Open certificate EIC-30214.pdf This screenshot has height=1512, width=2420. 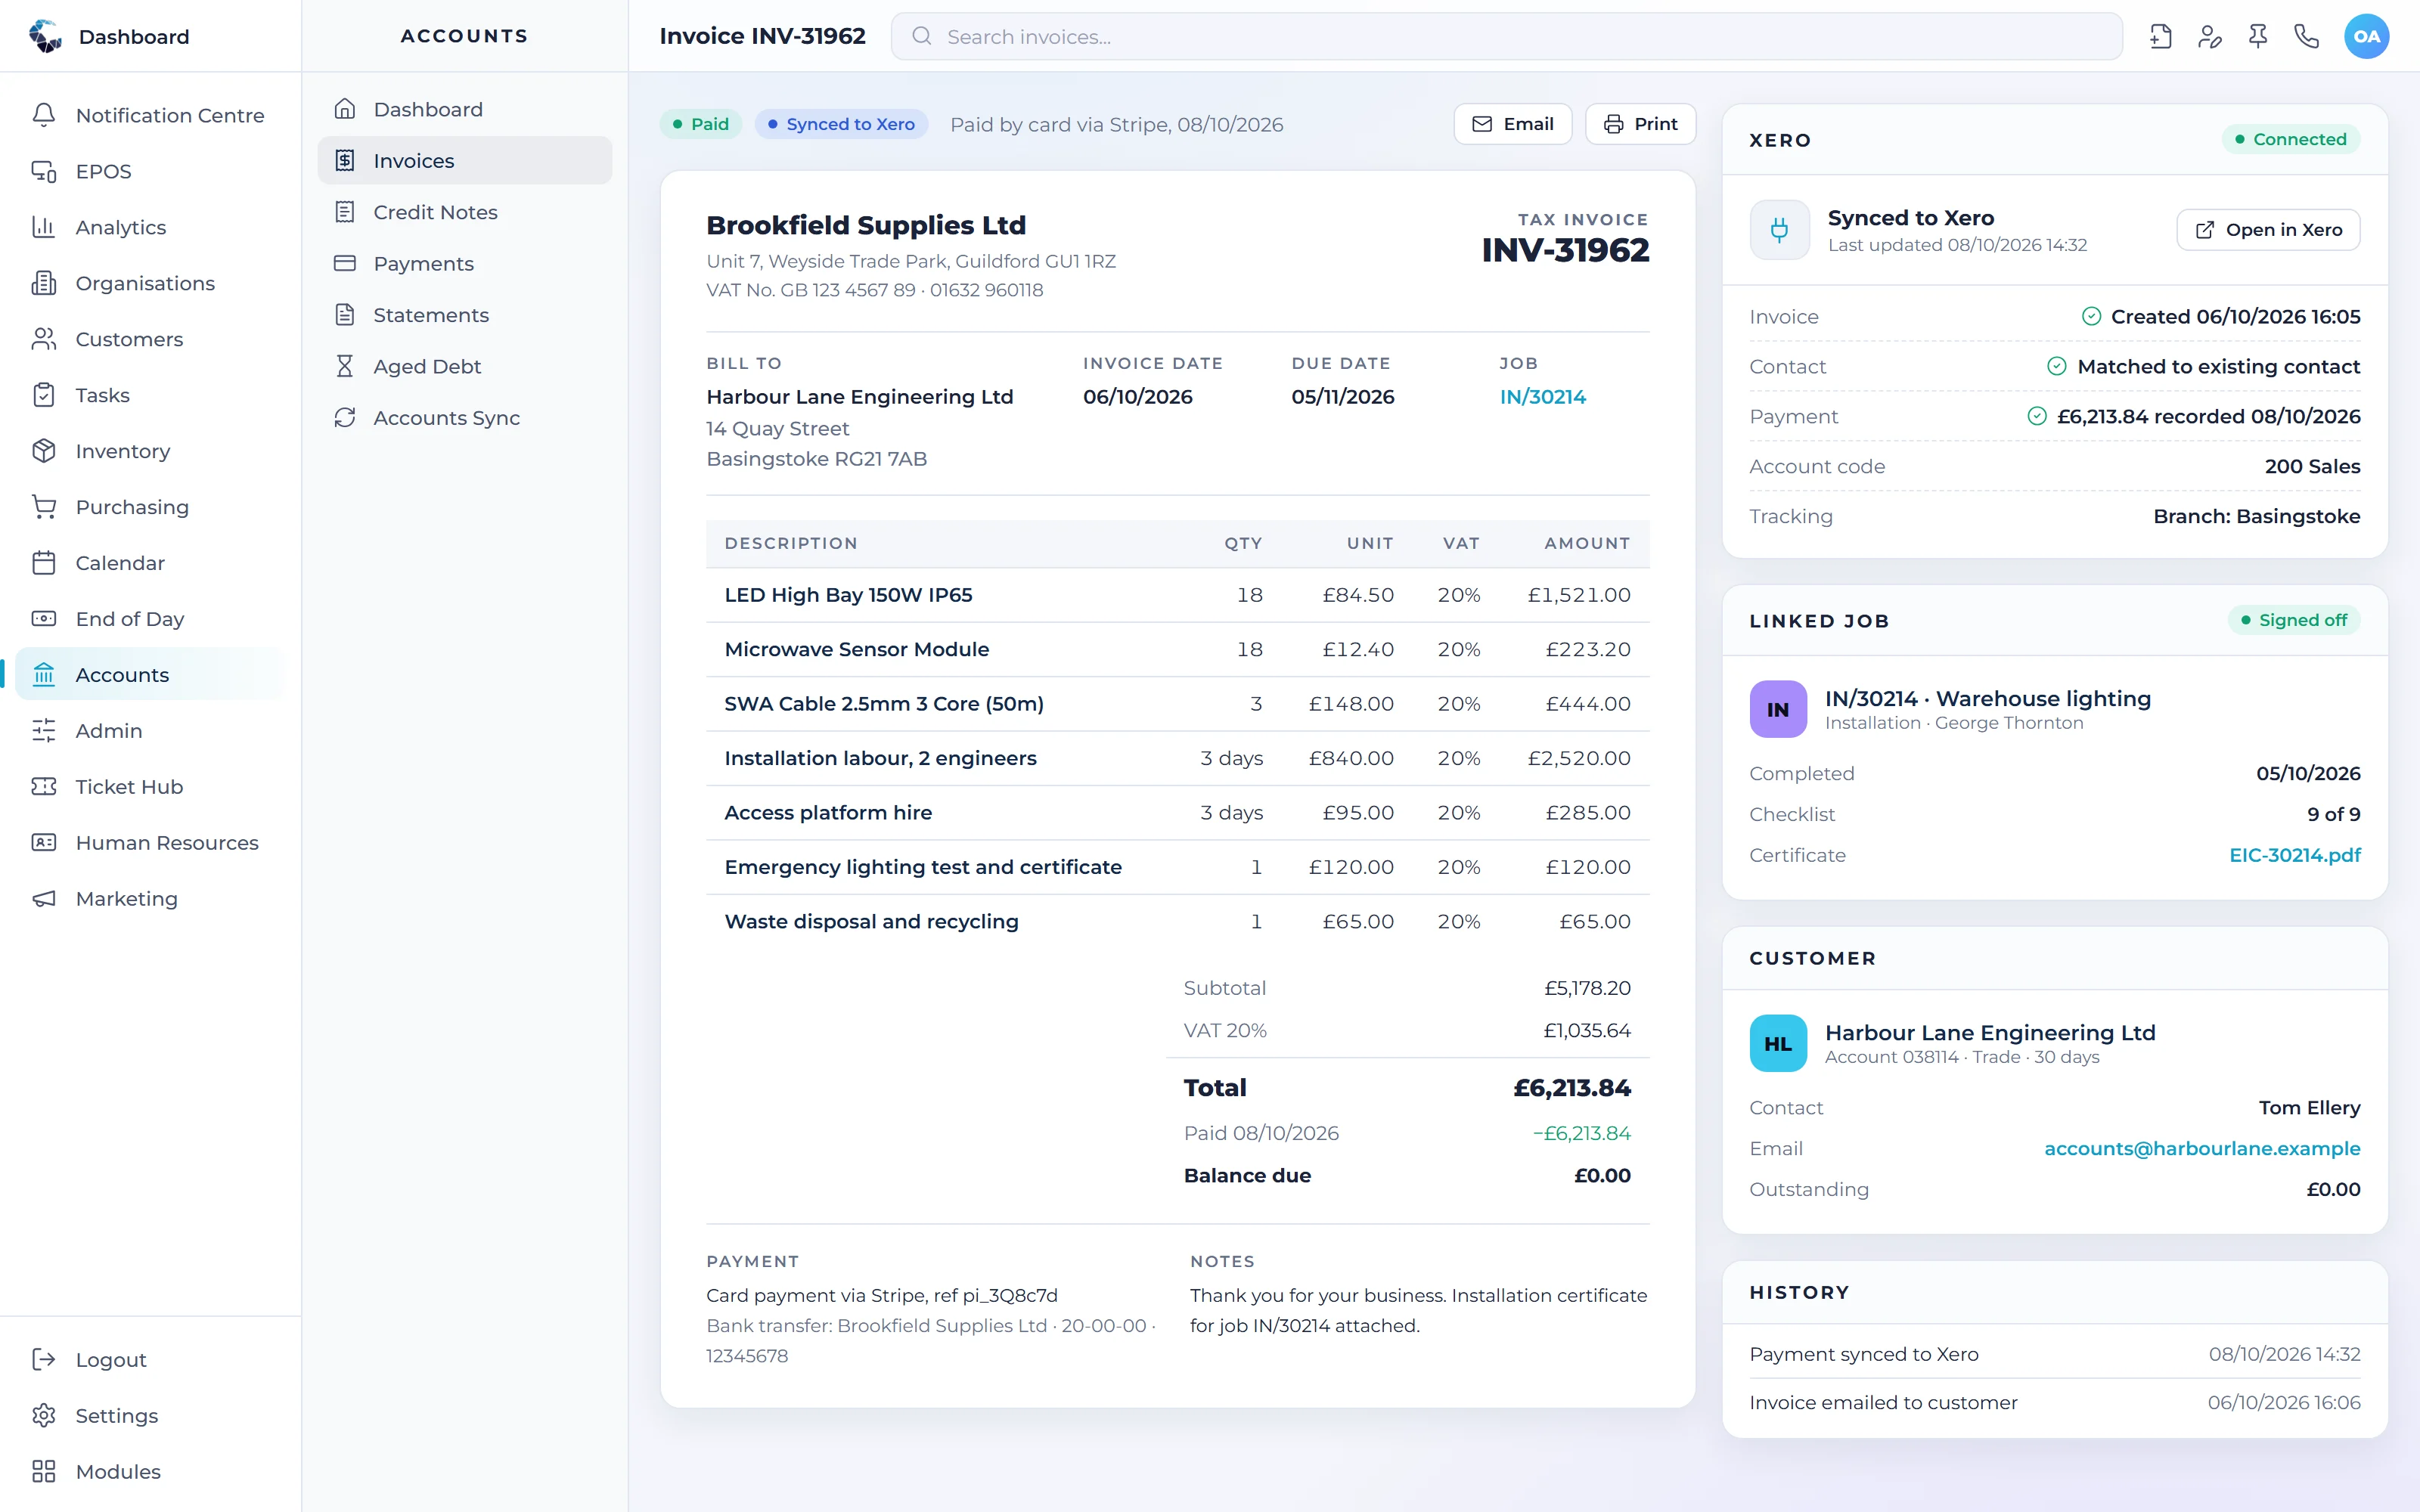[2294, 855]
